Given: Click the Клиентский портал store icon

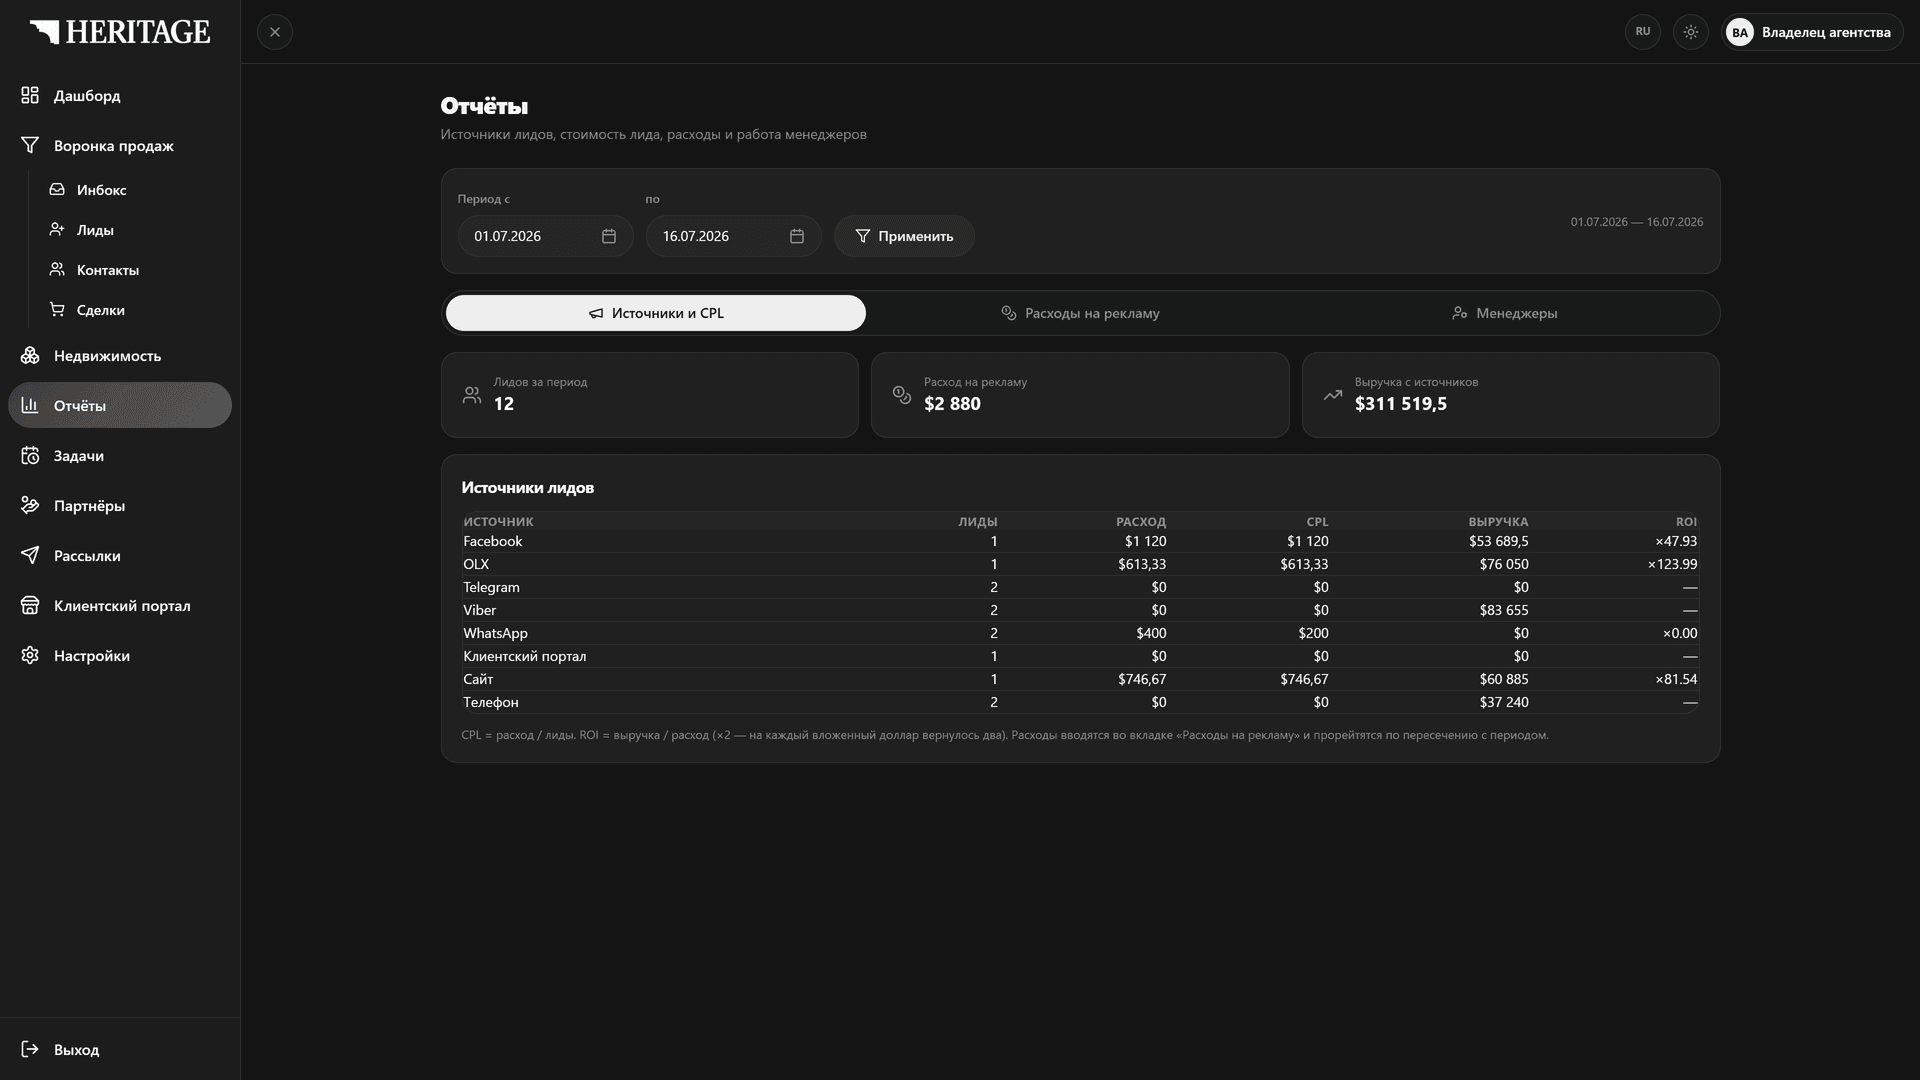Looking at the screenshot, I should coord(30,605).
